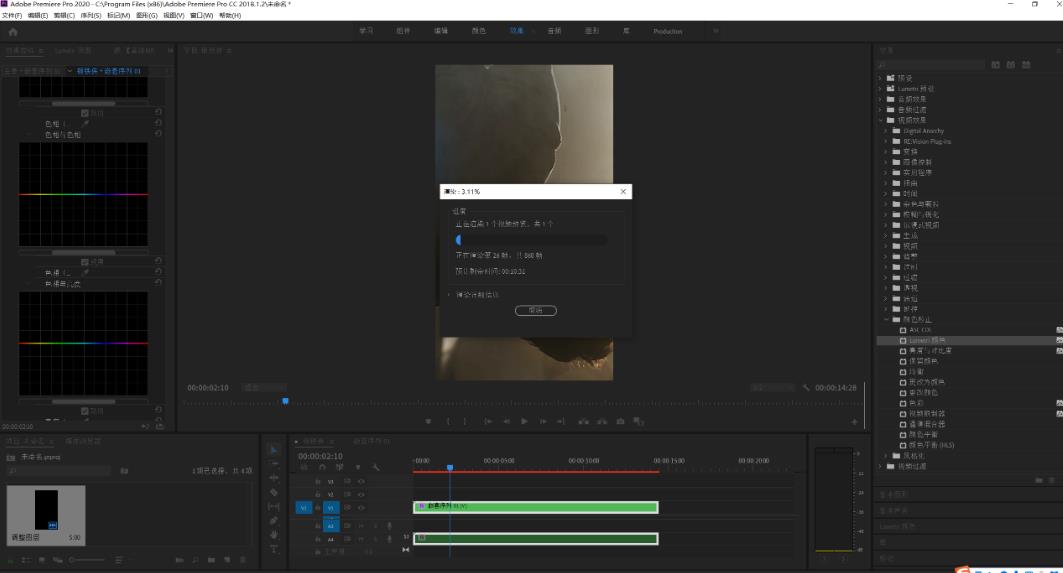Switch to the 音频 workspace tab
The height and width of the screenshot is (573, 1063).
[x=554, y=32]
